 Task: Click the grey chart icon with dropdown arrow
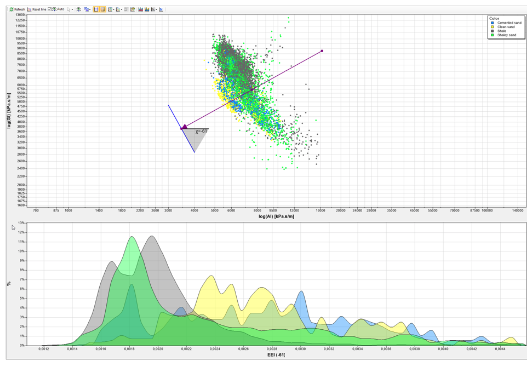[153, 9]
